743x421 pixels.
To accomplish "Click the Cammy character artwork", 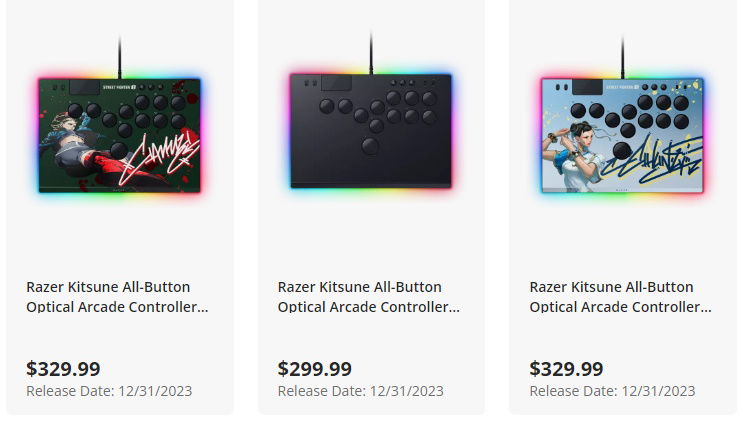I will (80, 140).
